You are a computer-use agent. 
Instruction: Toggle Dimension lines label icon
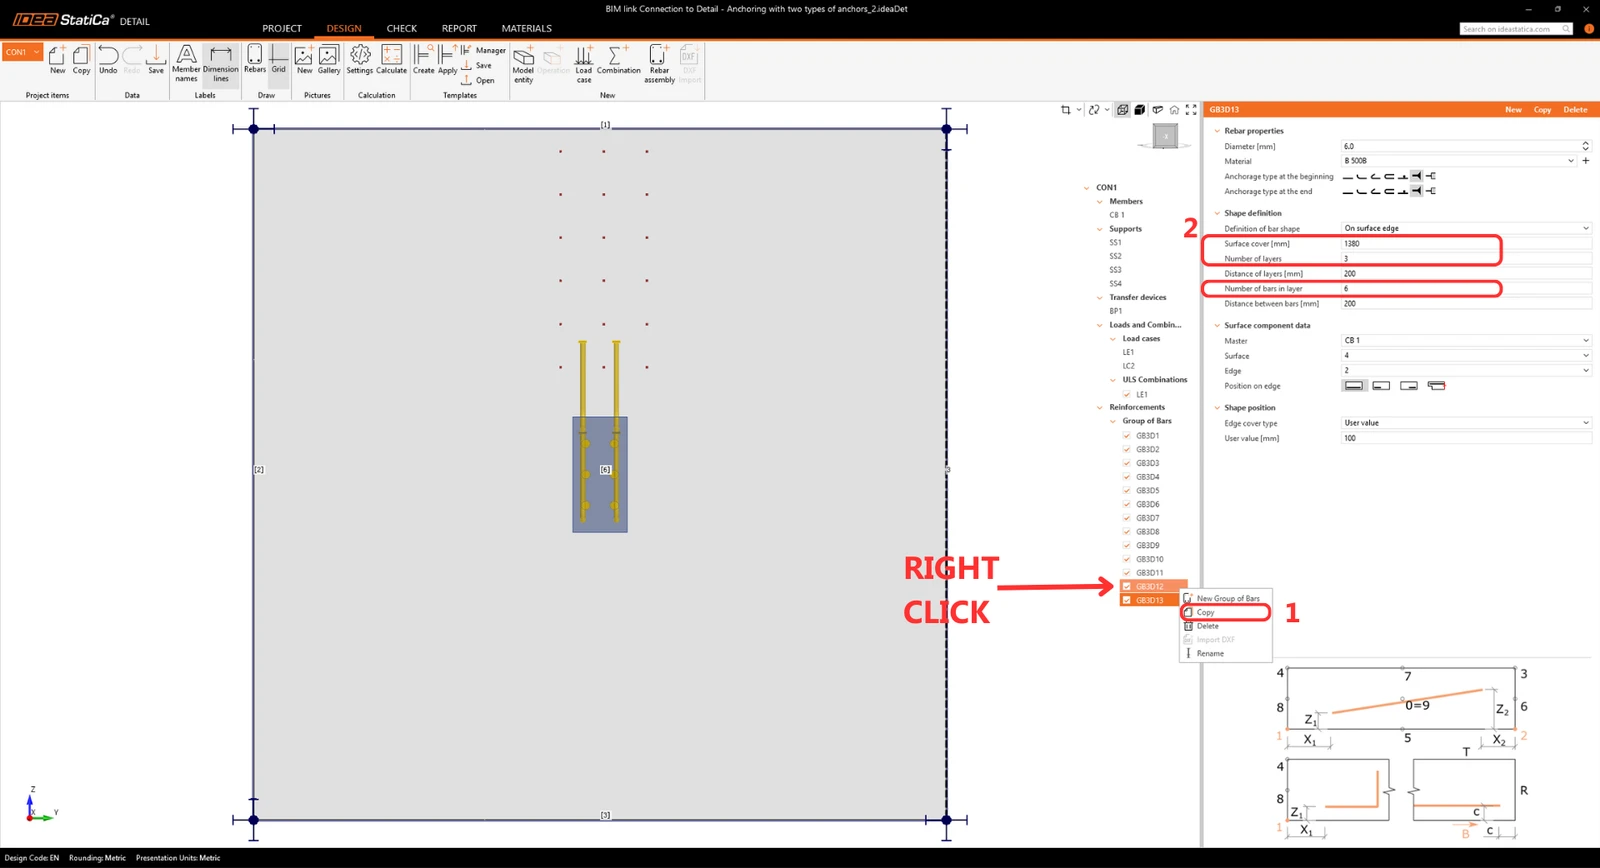[220, 63]
